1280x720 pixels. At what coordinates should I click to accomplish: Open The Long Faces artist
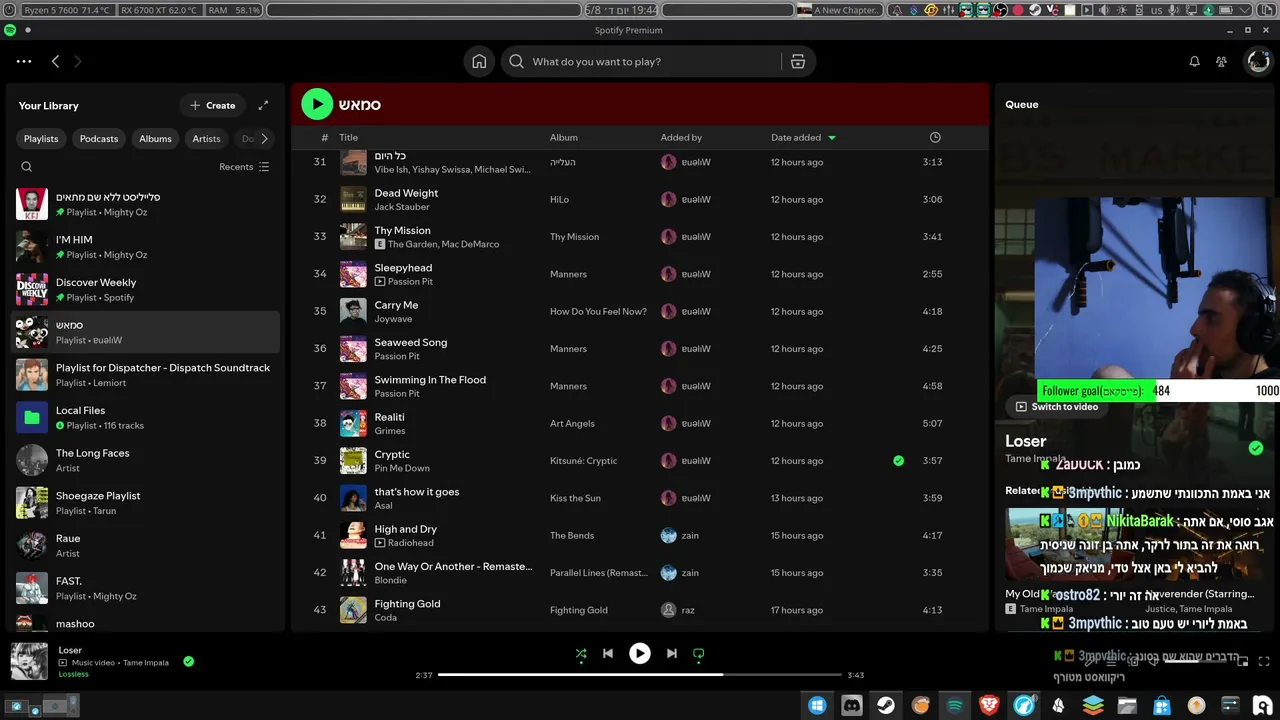(x=146, y=460)
